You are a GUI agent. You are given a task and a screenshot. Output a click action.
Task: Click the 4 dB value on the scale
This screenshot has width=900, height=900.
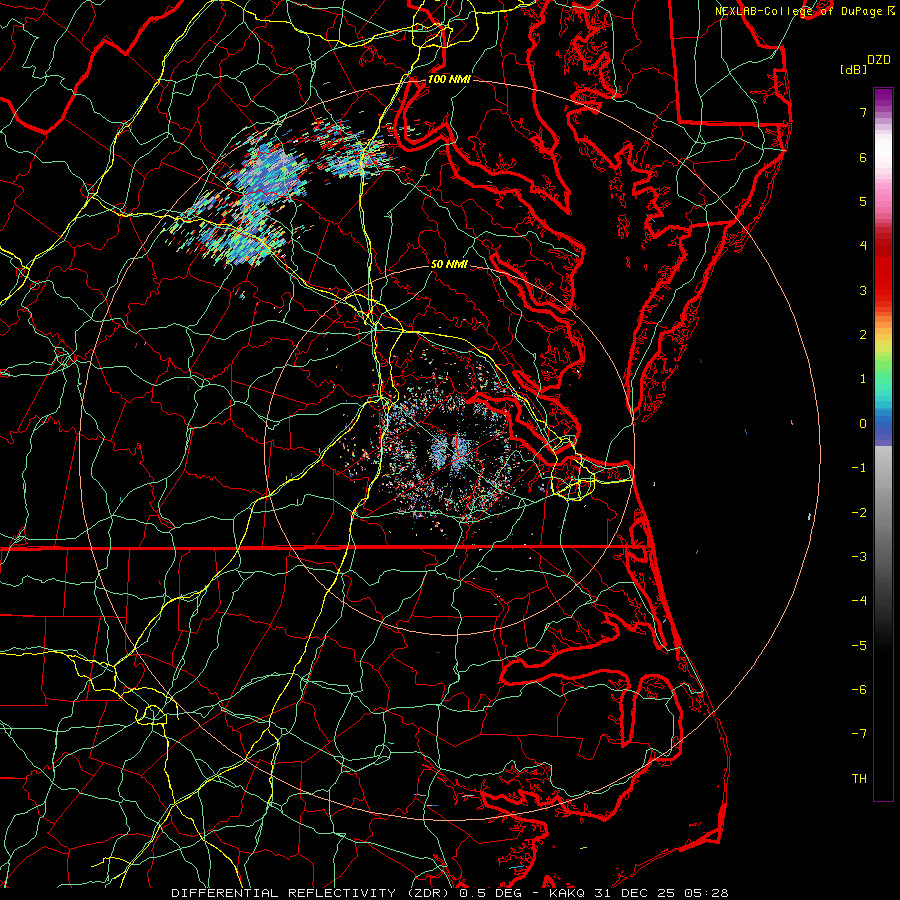coord(863,246)
